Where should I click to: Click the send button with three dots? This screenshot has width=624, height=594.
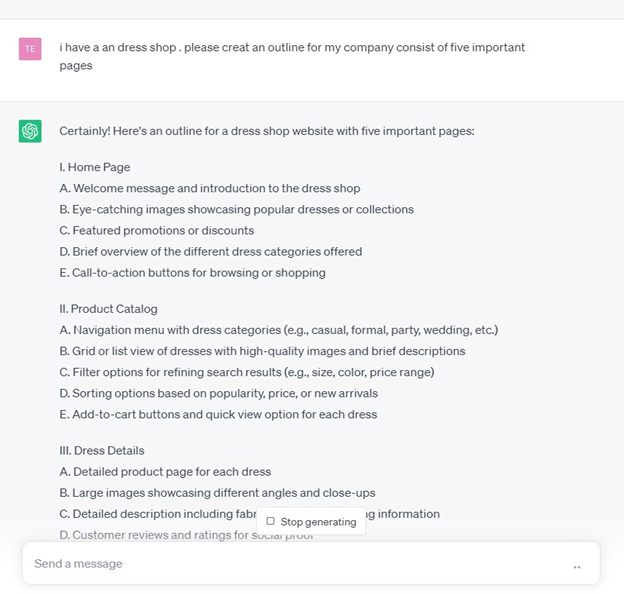pos(577,566)
